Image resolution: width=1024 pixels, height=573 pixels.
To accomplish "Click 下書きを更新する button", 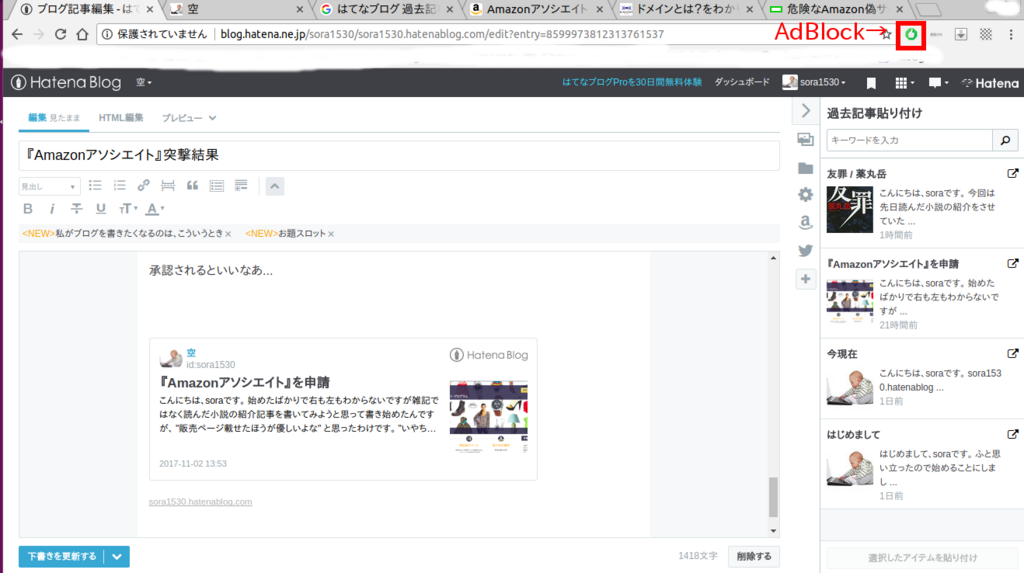I will tap(61, 557).
